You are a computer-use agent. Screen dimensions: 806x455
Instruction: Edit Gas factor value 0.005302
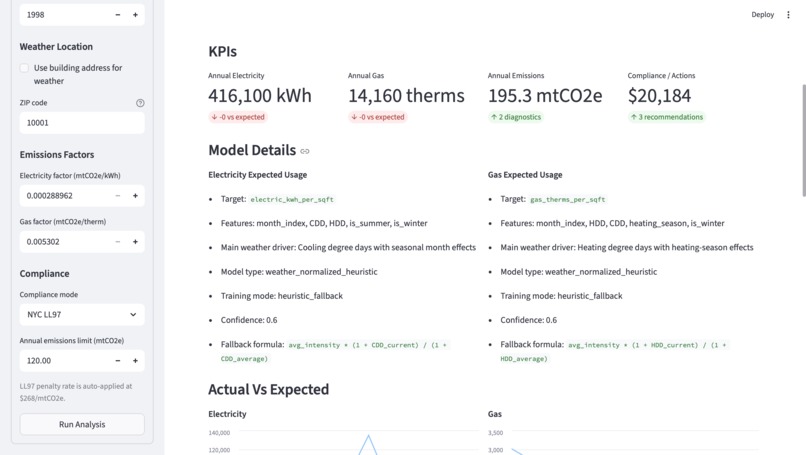64,242
